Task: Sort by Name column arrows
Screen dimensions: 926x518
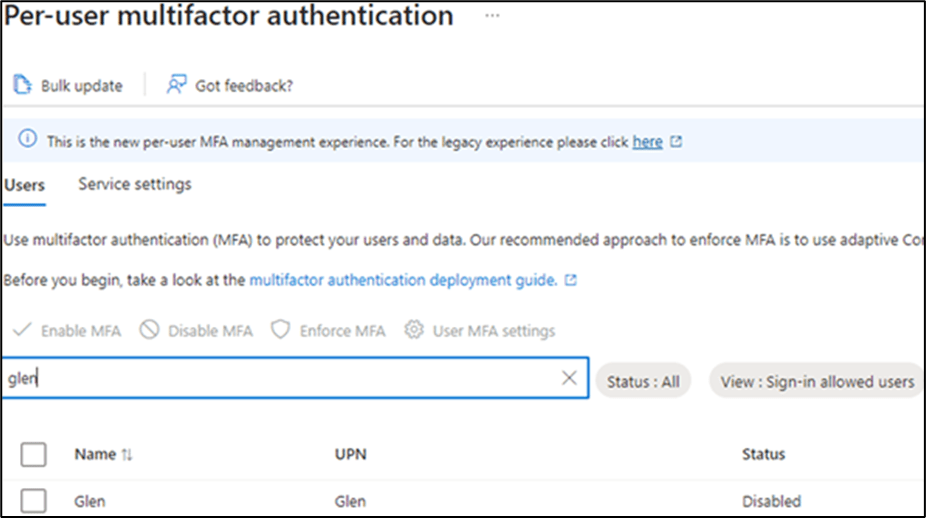Action: 126,455
